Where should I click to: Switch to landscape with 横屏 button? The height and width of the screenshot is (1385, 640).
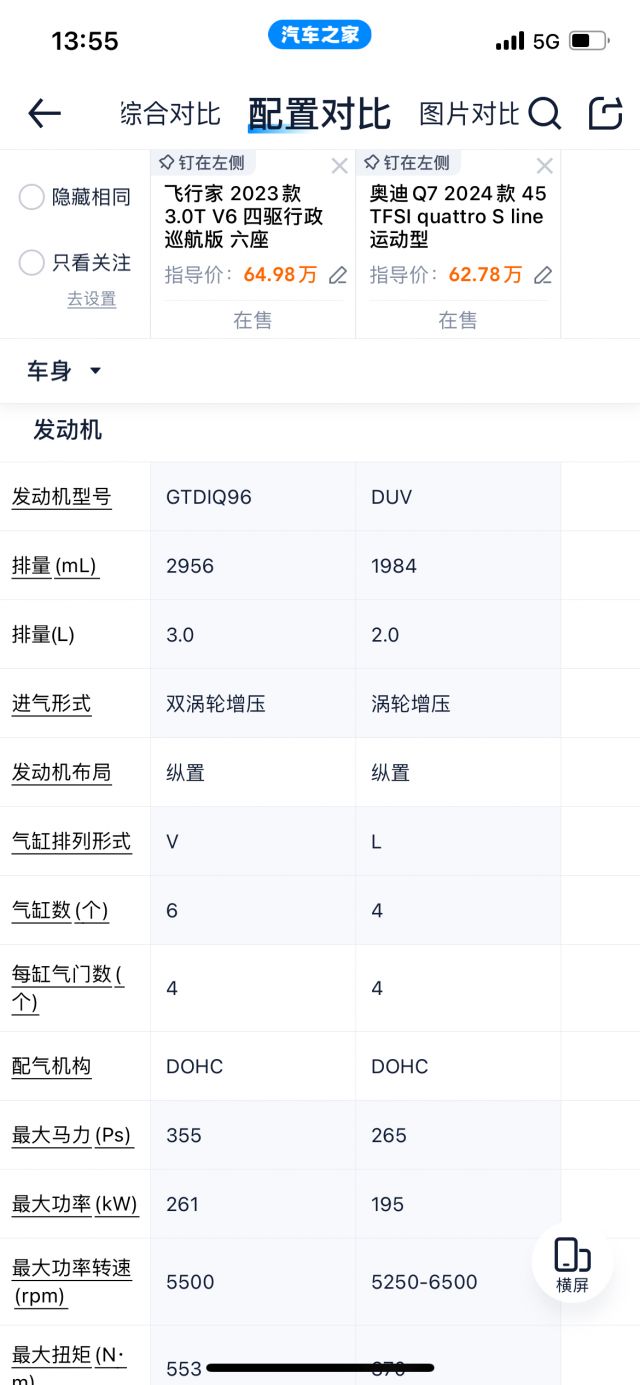pos(572,1265)
